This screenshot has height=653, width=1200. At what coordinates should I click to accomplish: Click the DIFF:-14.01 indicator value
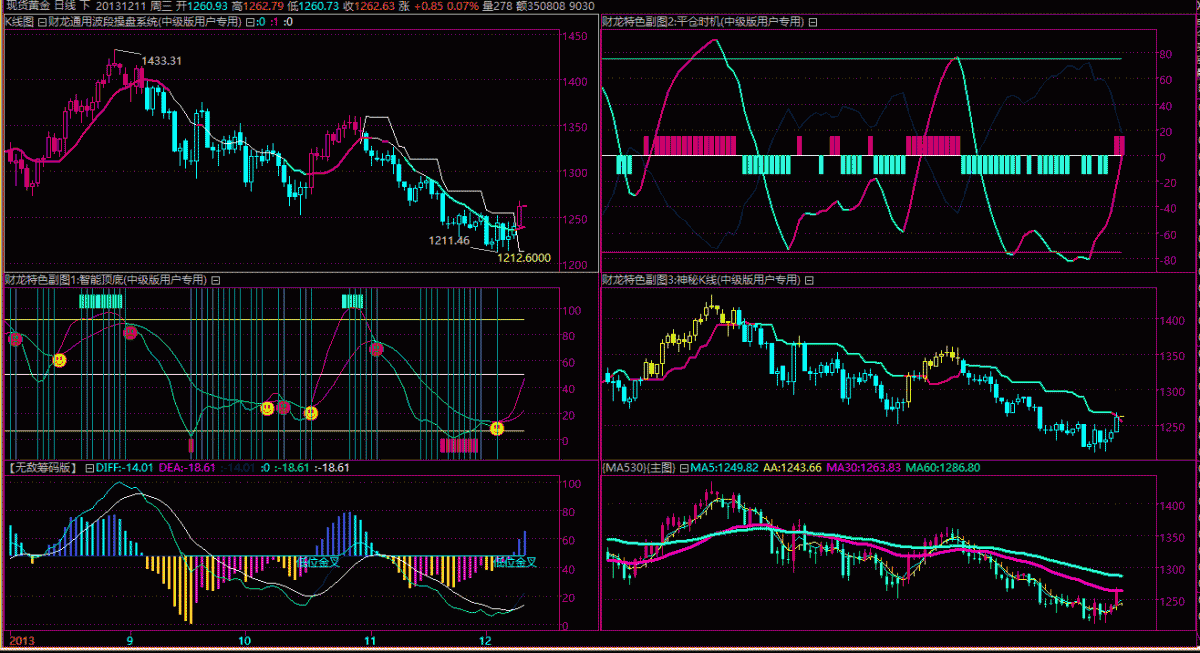tap(124, 467)
